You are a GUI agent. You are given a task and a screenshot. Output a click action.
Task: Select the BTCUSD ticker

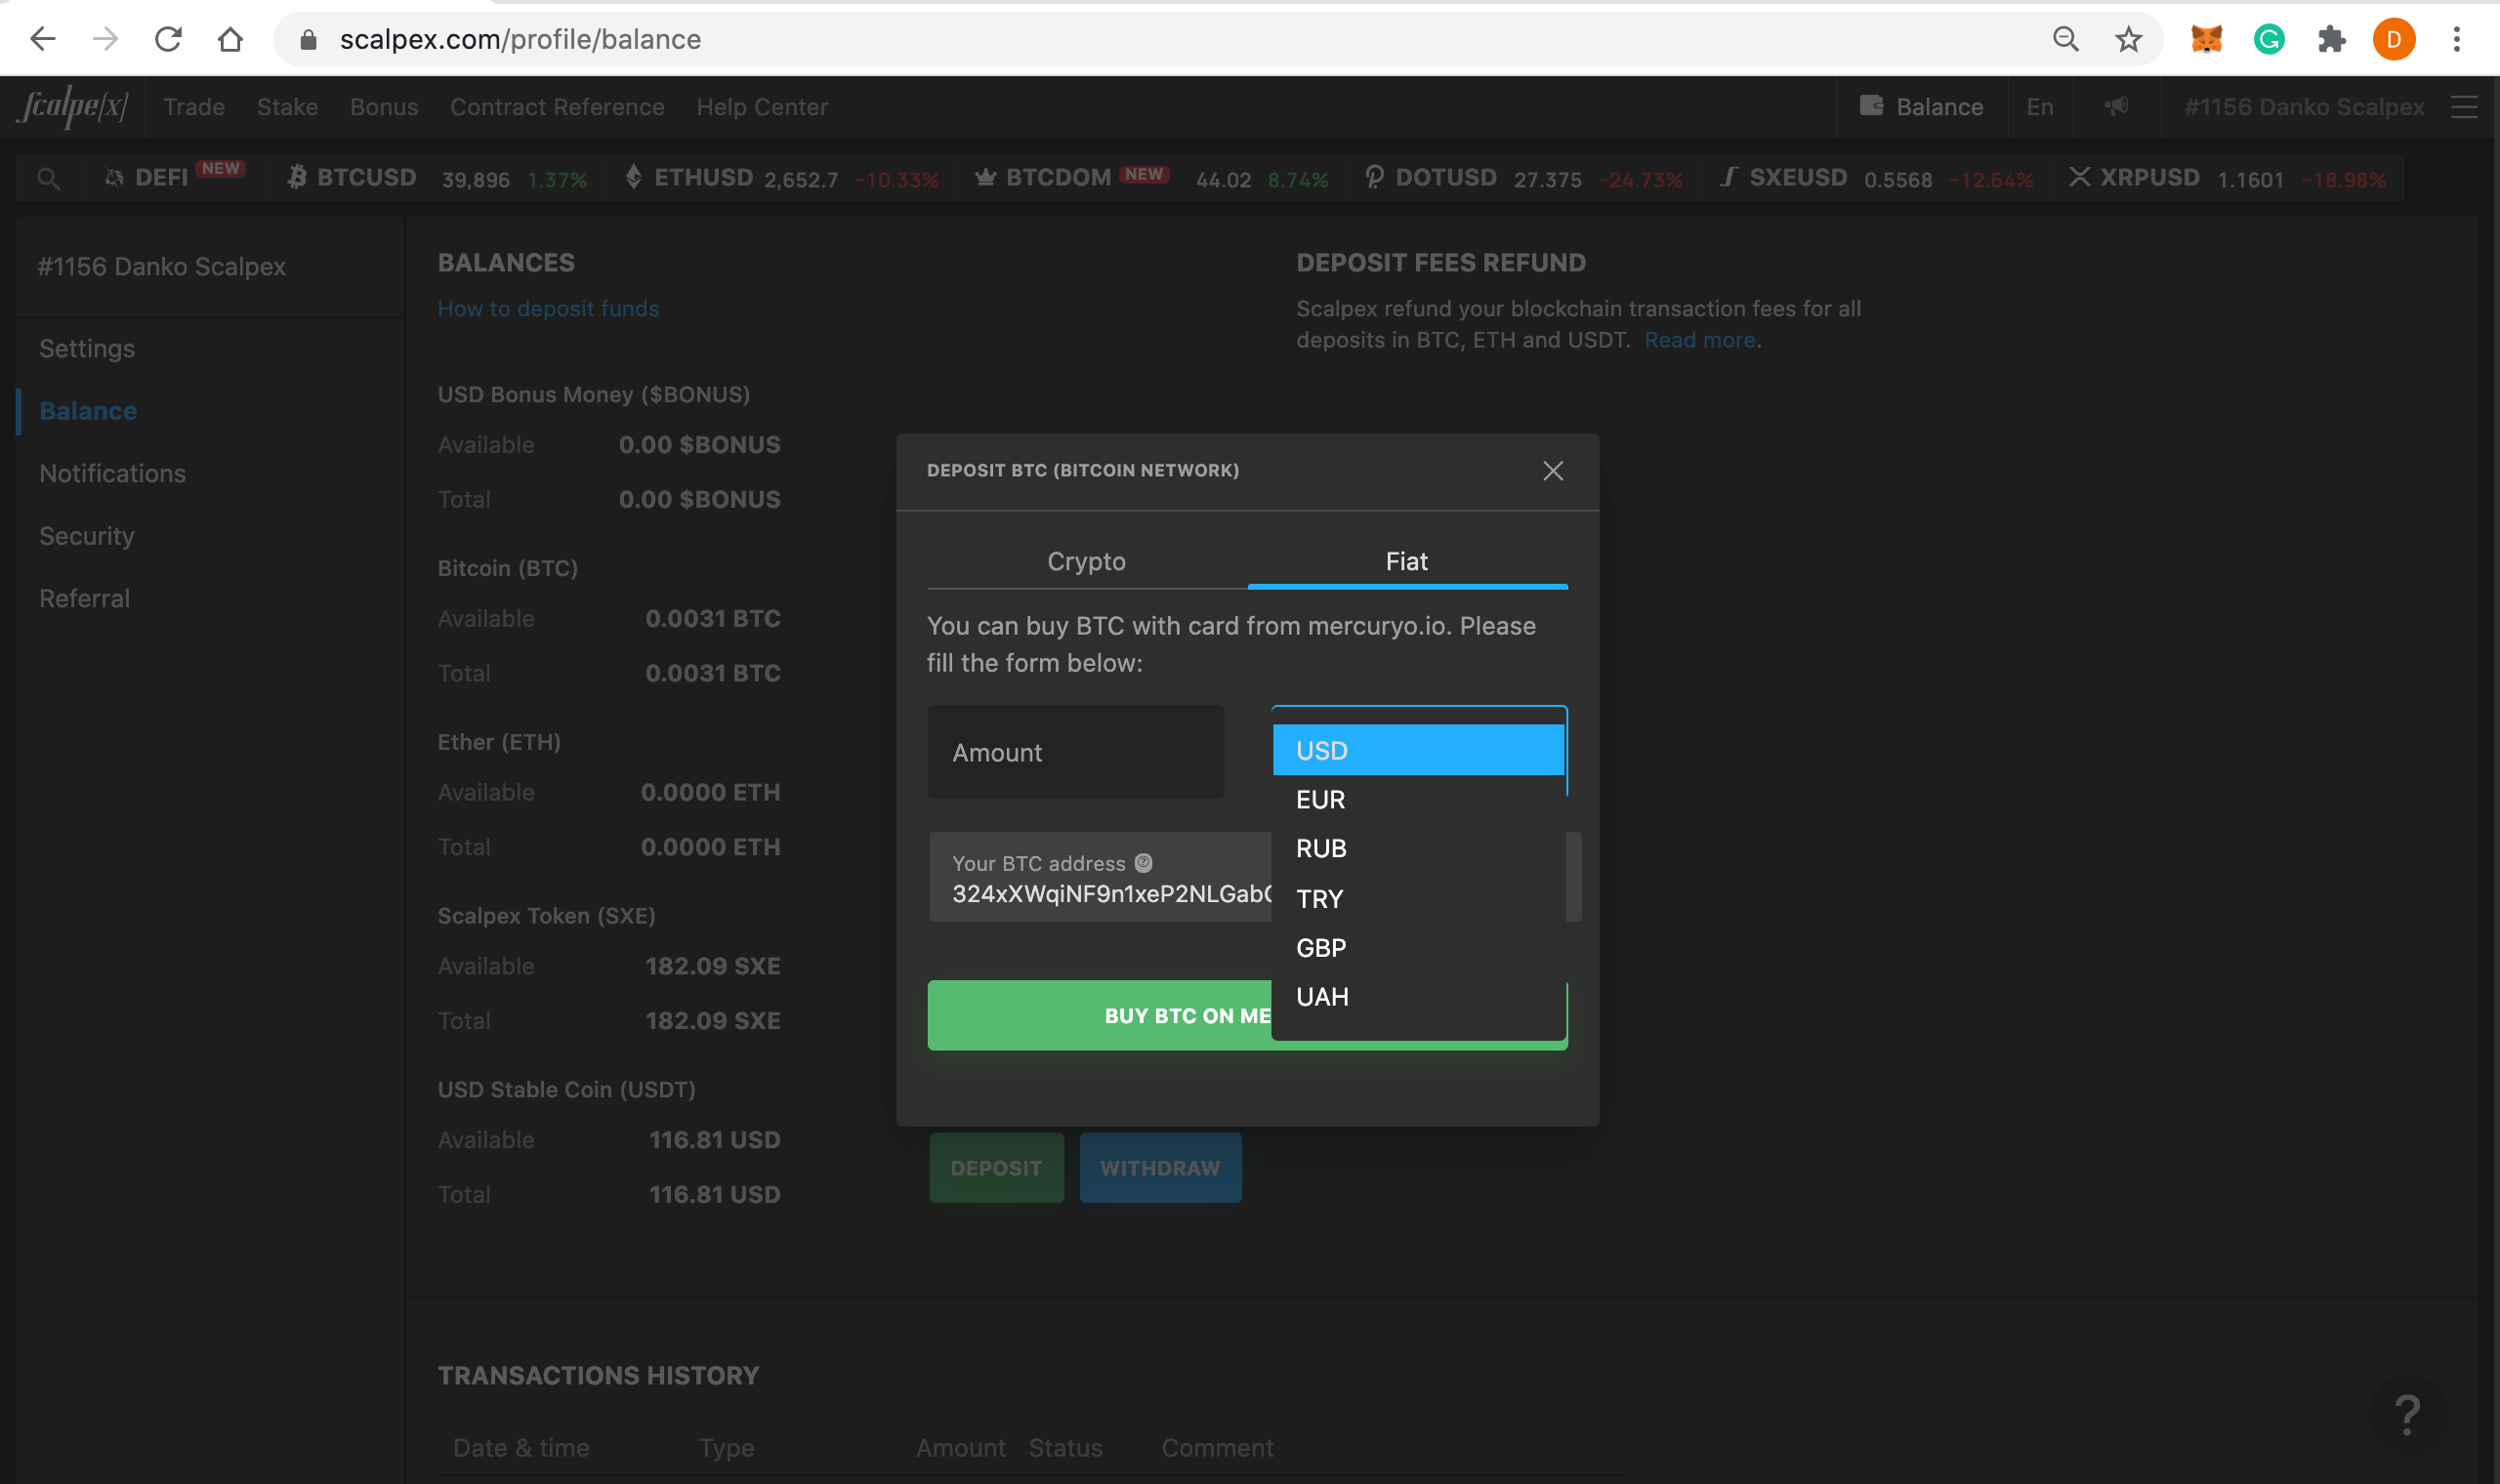(437, 178)
